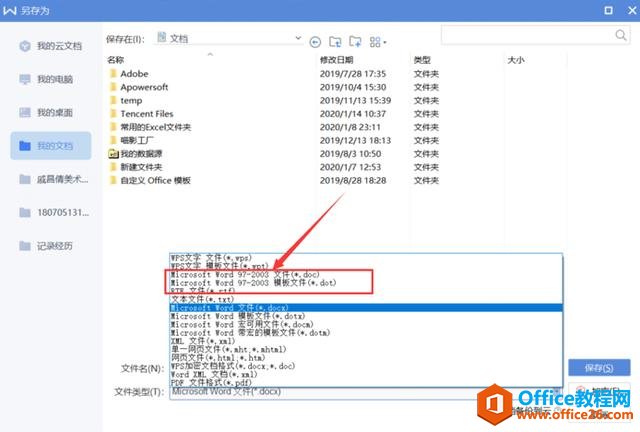The image size is (640, 432).
Task: Choose Word 模板文件(*.dotx) type
Action: tap(366, 316)
